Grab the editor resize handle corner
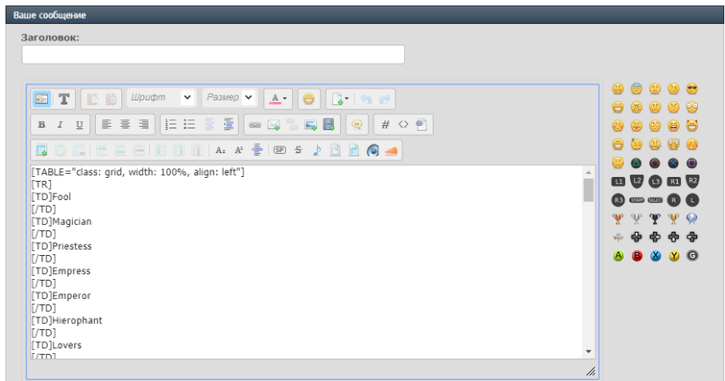 [x=590, y=371]
